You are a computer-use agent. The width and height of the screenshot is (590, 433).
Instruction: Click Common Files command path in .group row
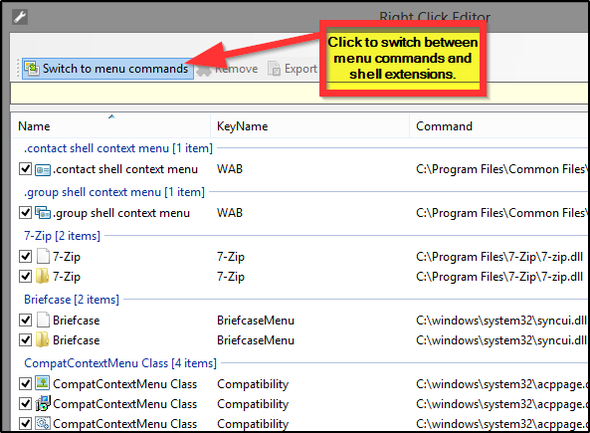(501, 213)
